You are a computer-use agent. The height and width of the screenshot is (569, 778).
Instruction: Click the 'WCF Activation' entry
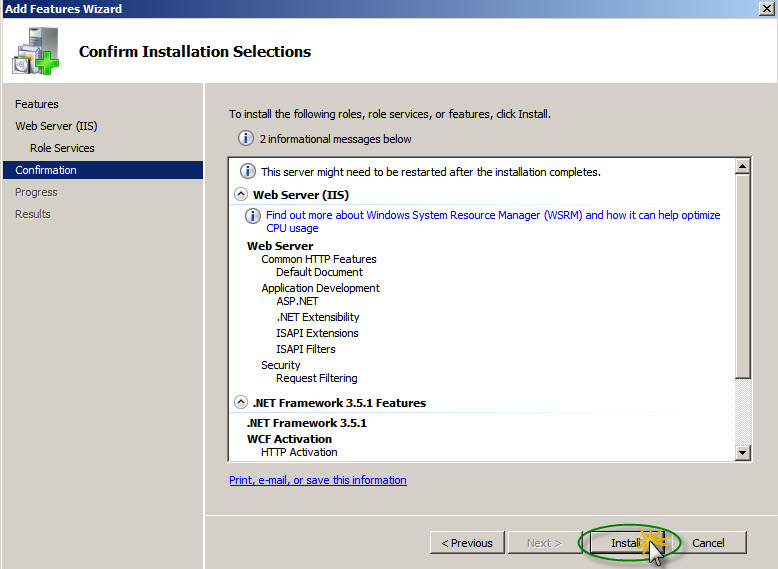coord(289,439)
